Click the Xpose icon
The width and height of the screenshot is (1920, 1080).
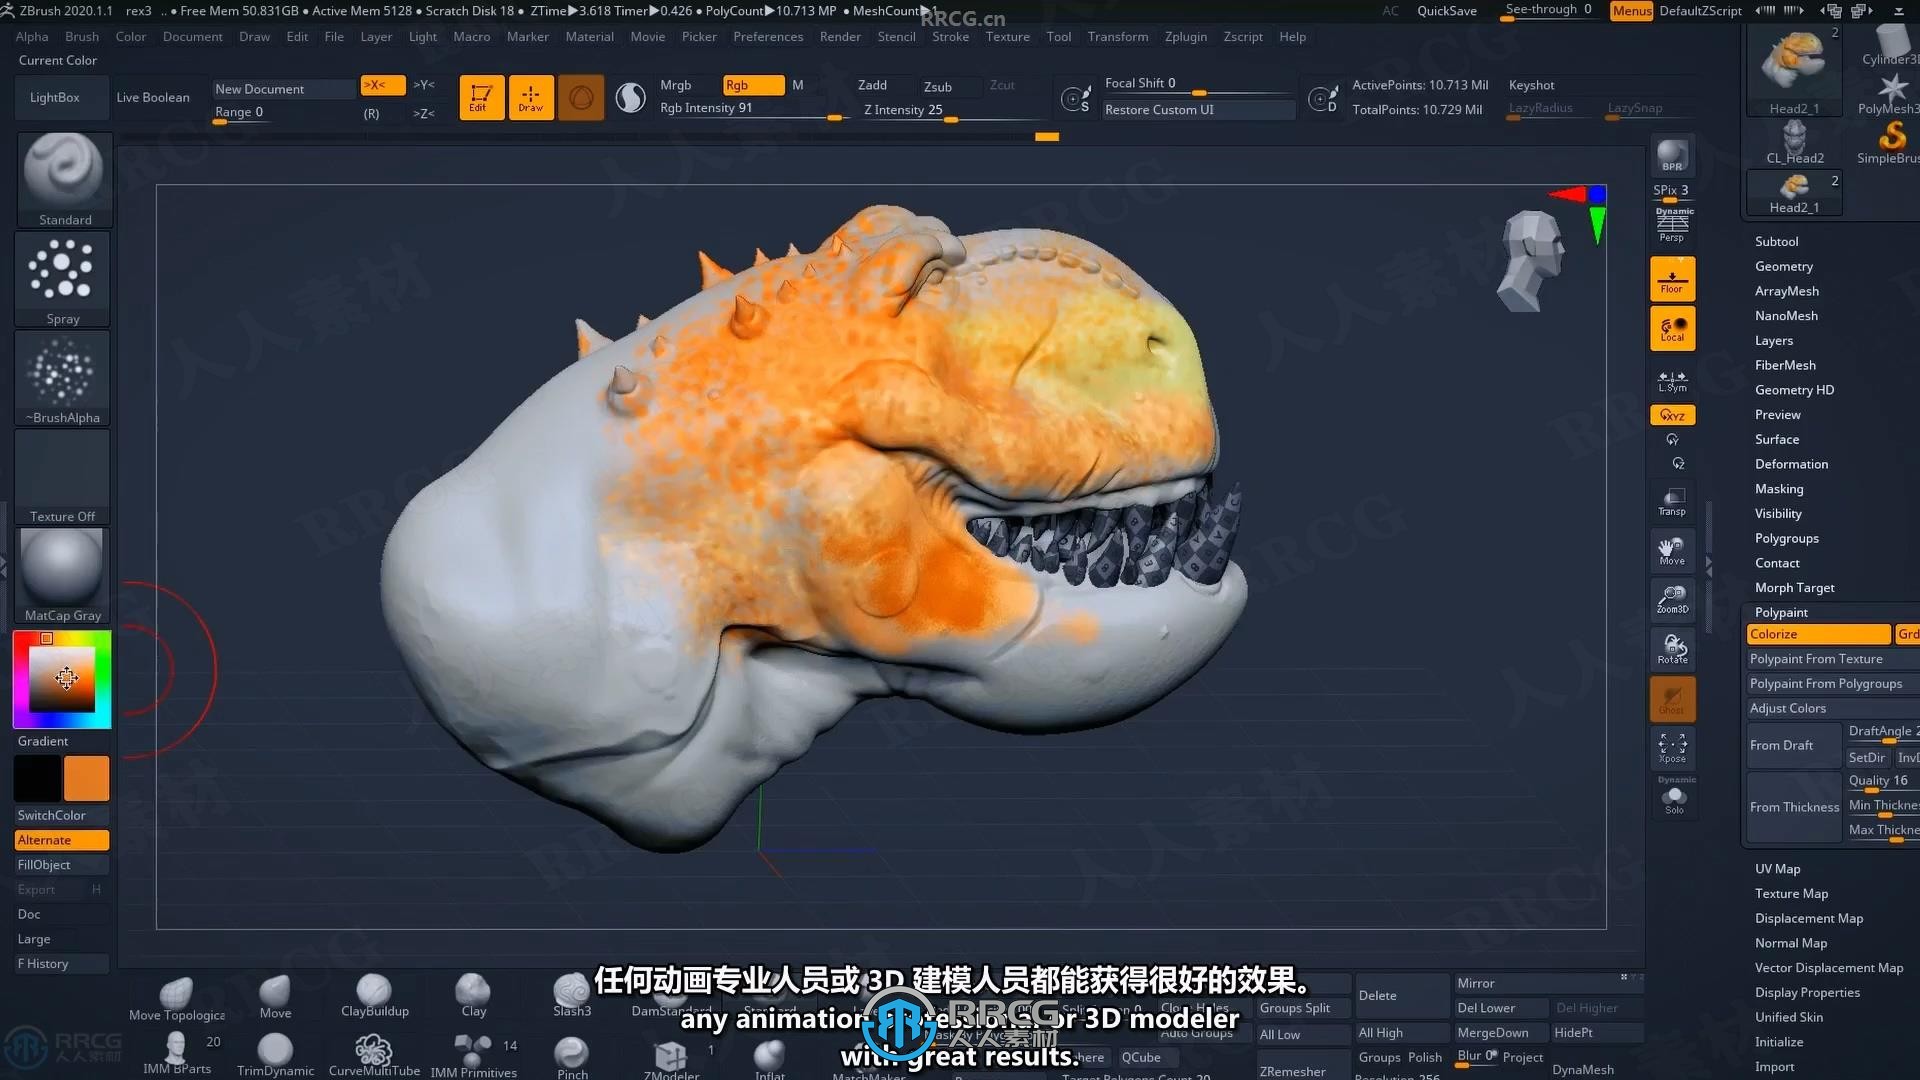coord(1672,748)
